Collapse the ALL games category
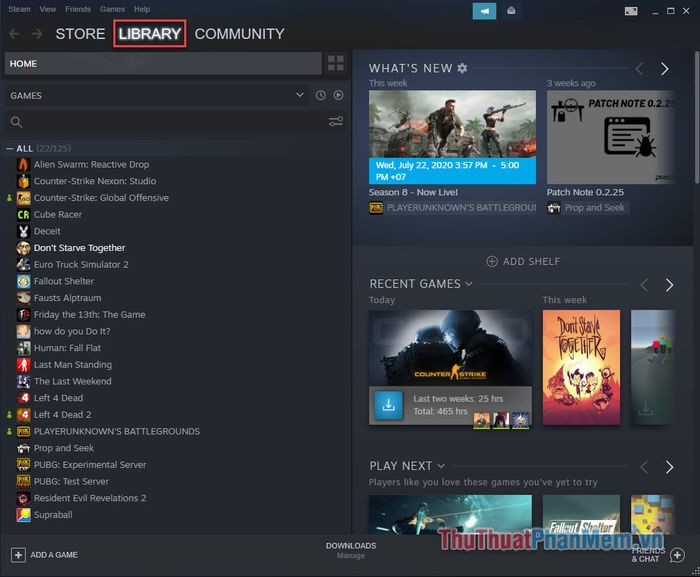 pos(9,149)
